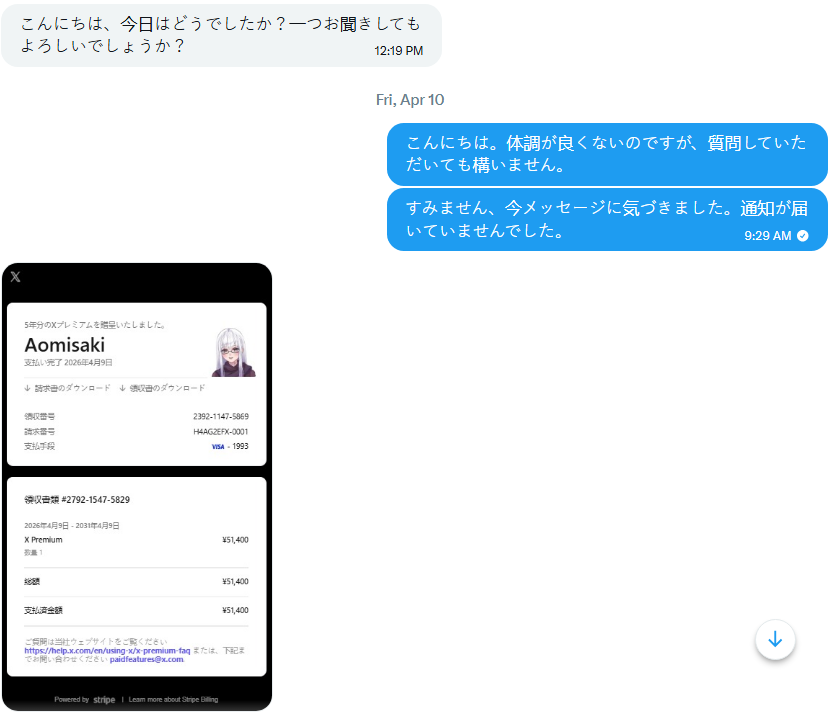Open the help.x.com x-premium-faq link
833x713 pixels.
click(x=107, y=650)
